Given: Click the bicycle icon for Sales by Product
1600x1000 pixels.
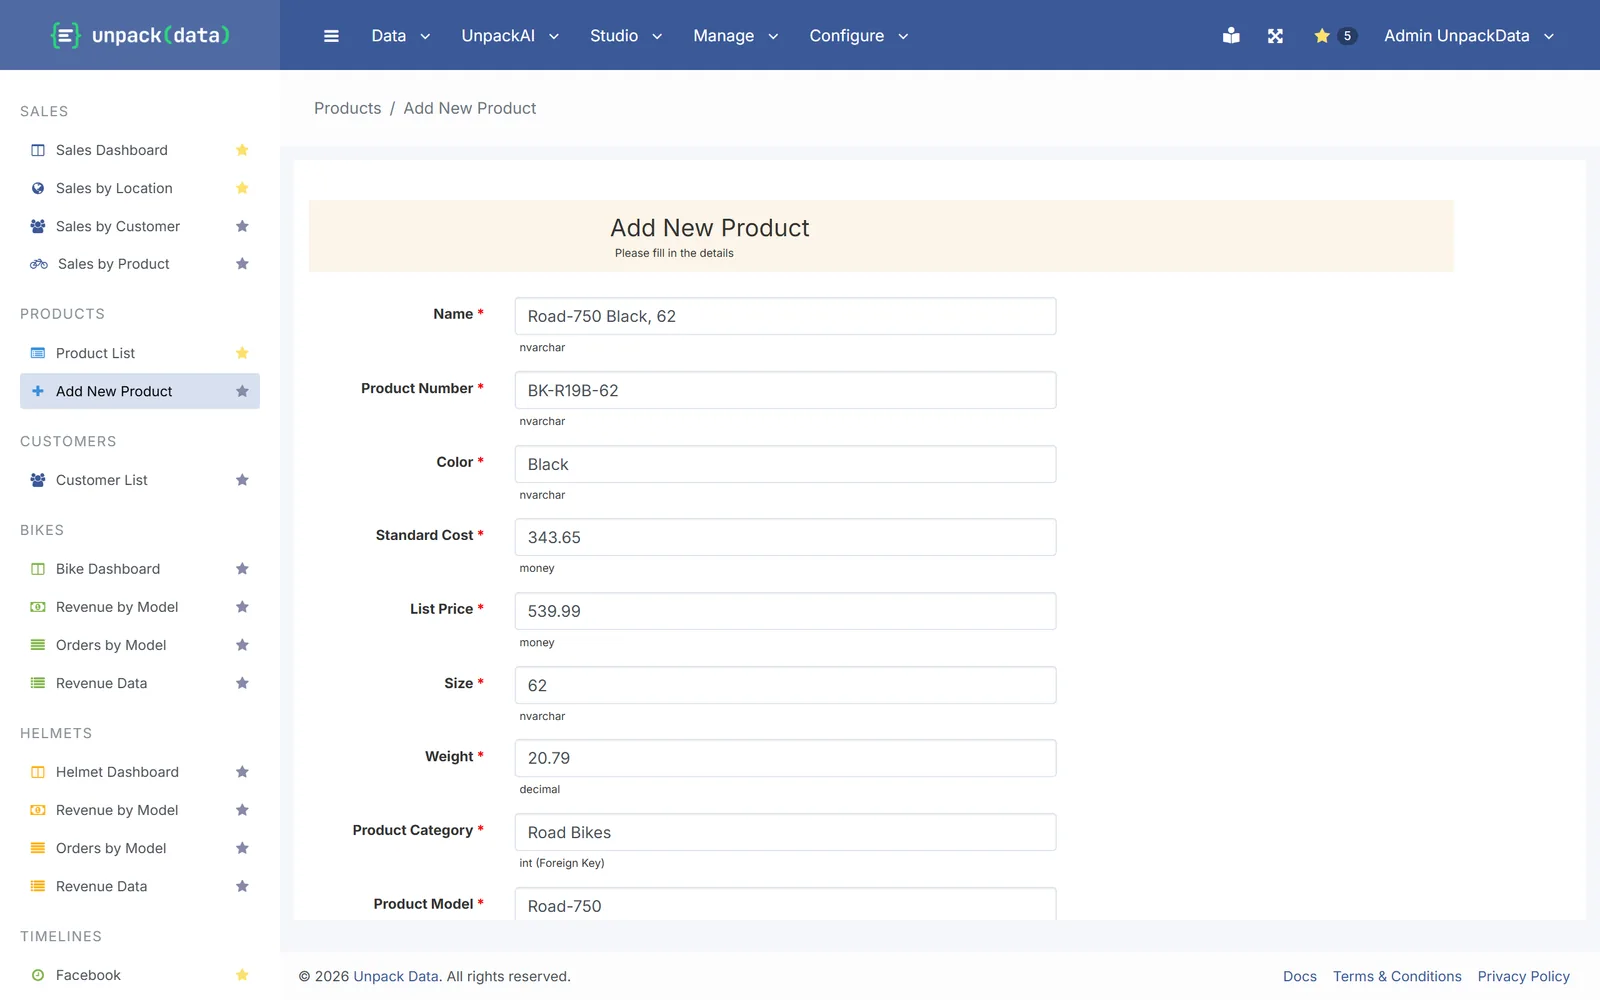Looking at the screenshot, I should click(39, 264).
